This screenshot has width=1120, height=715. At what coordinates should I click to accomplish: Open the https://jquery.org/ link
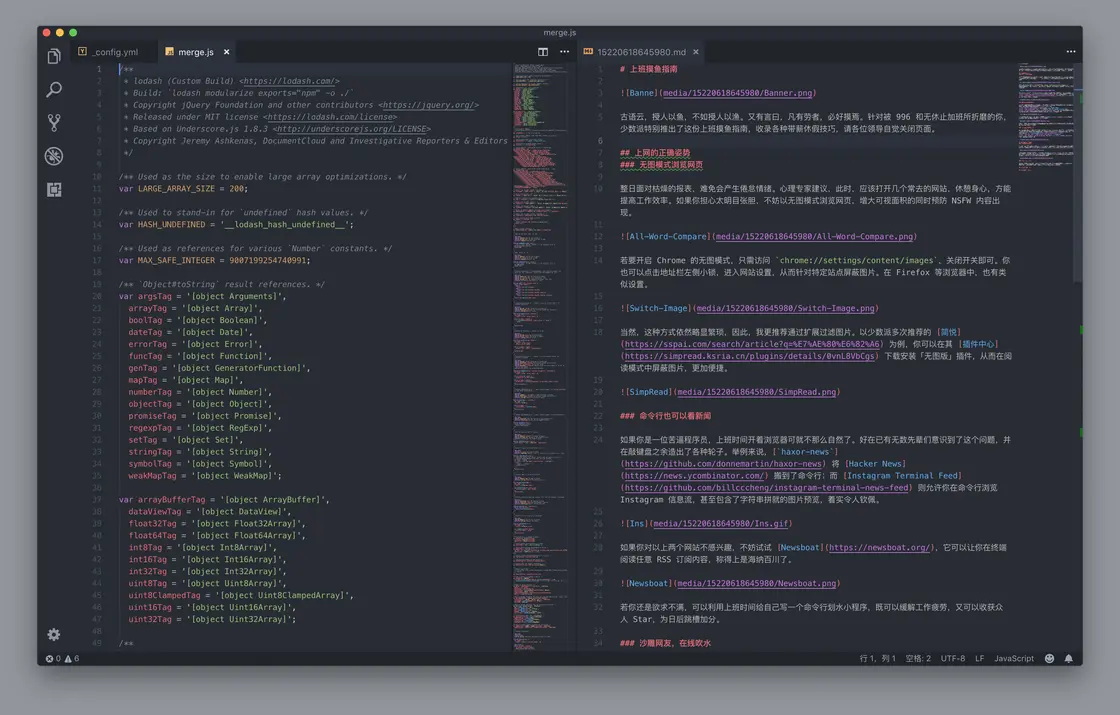tap(428, 105)
